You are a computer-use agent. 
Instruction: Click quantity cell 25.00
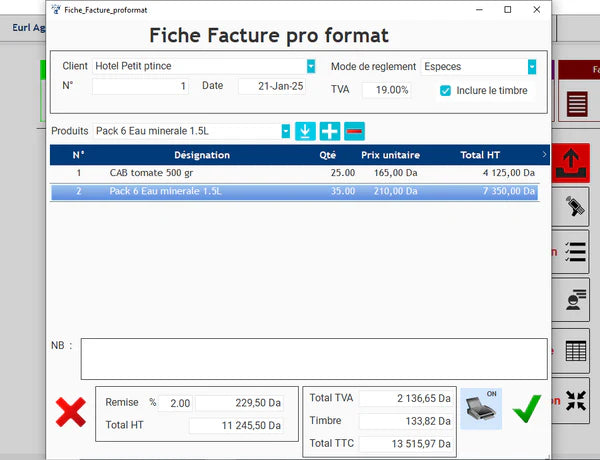(x=343, y=173)
